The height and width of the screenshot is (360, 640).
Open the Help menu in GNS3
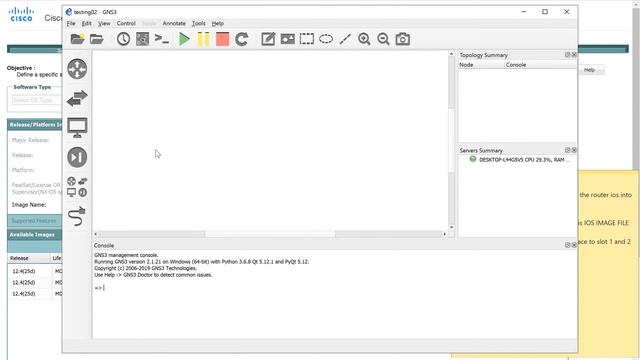click(x=218, y=24)
